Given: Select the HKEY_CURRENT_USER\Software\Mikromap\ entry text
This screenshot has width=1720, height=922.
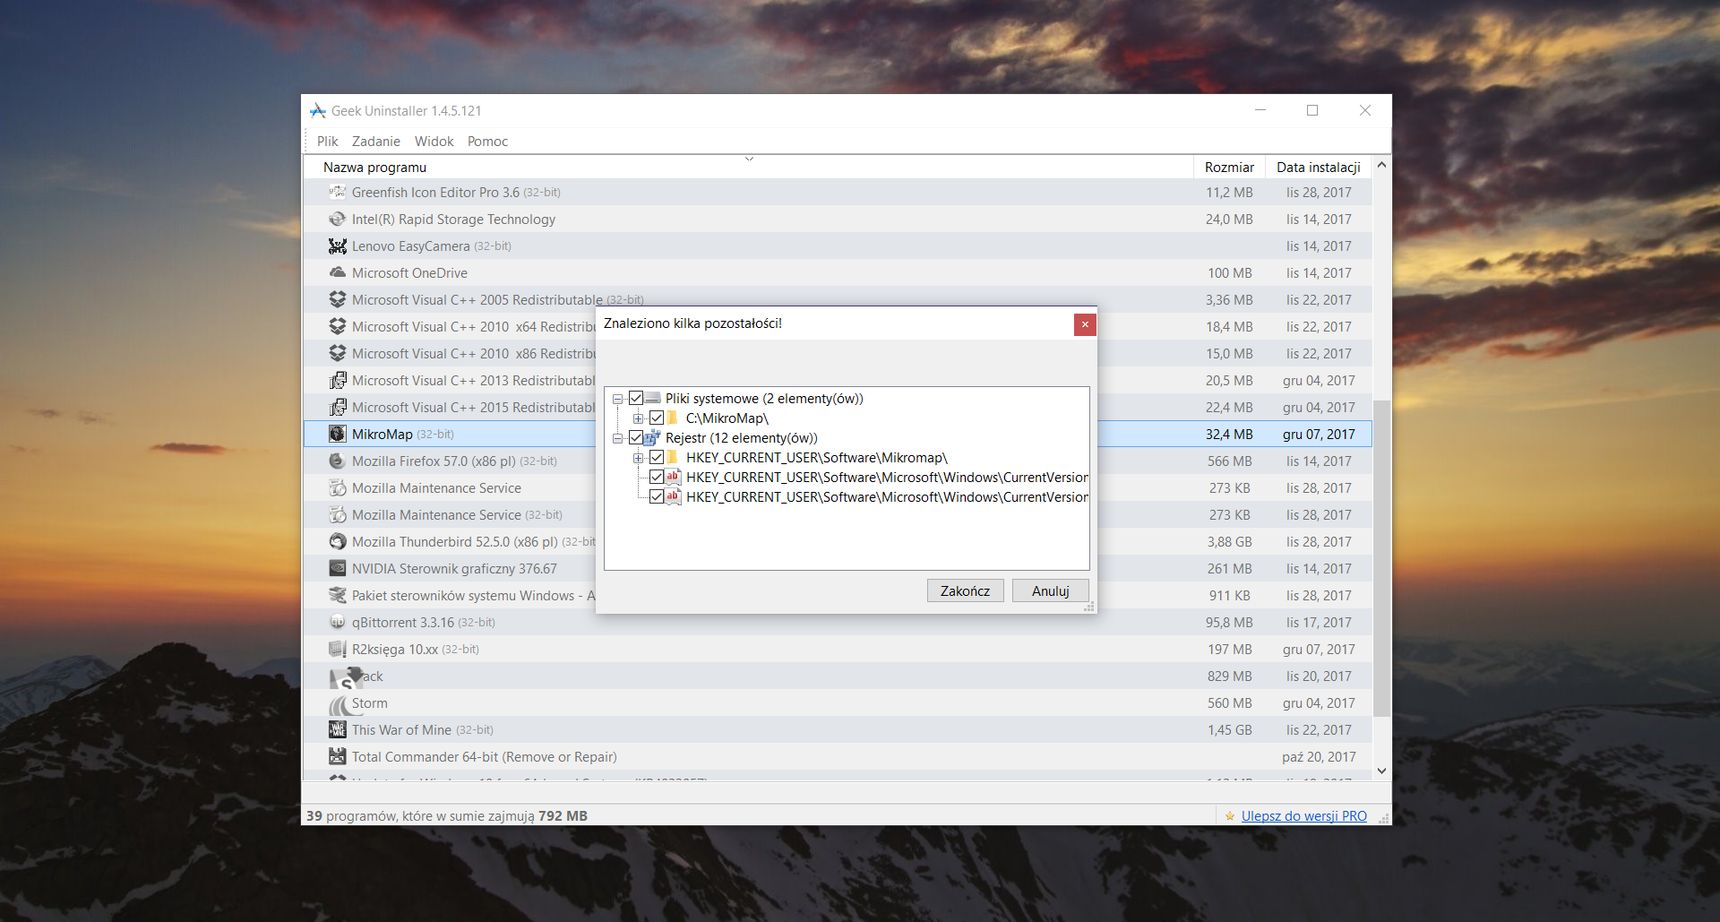Looking at the screenshot, I should (x=816, y=458).
